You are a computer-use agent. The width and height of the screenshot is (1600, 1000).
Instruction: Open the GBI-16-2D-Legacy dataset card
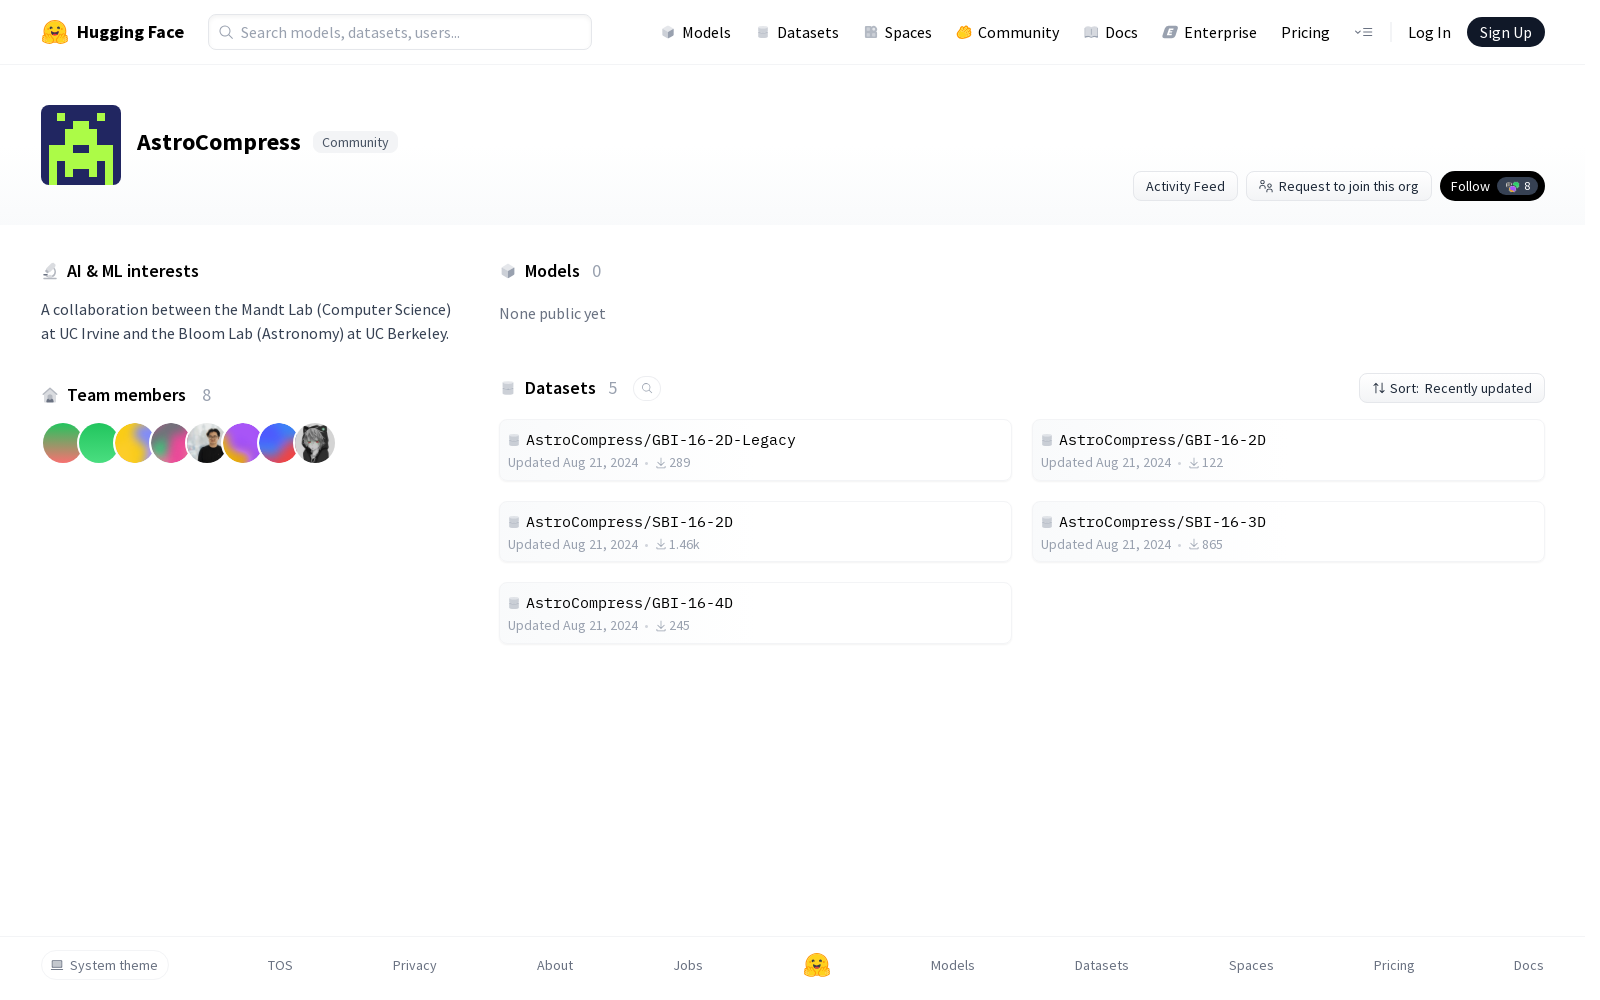click(755, 450)
